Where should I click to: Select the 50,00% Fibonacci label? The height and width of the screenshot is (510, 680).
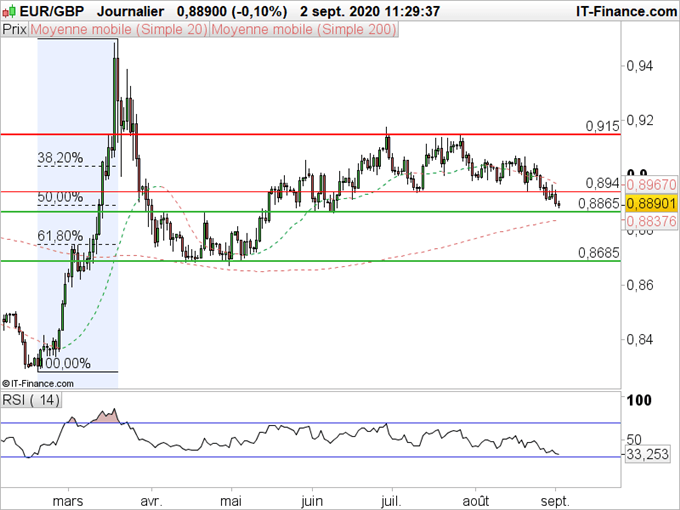coord(60,196)
